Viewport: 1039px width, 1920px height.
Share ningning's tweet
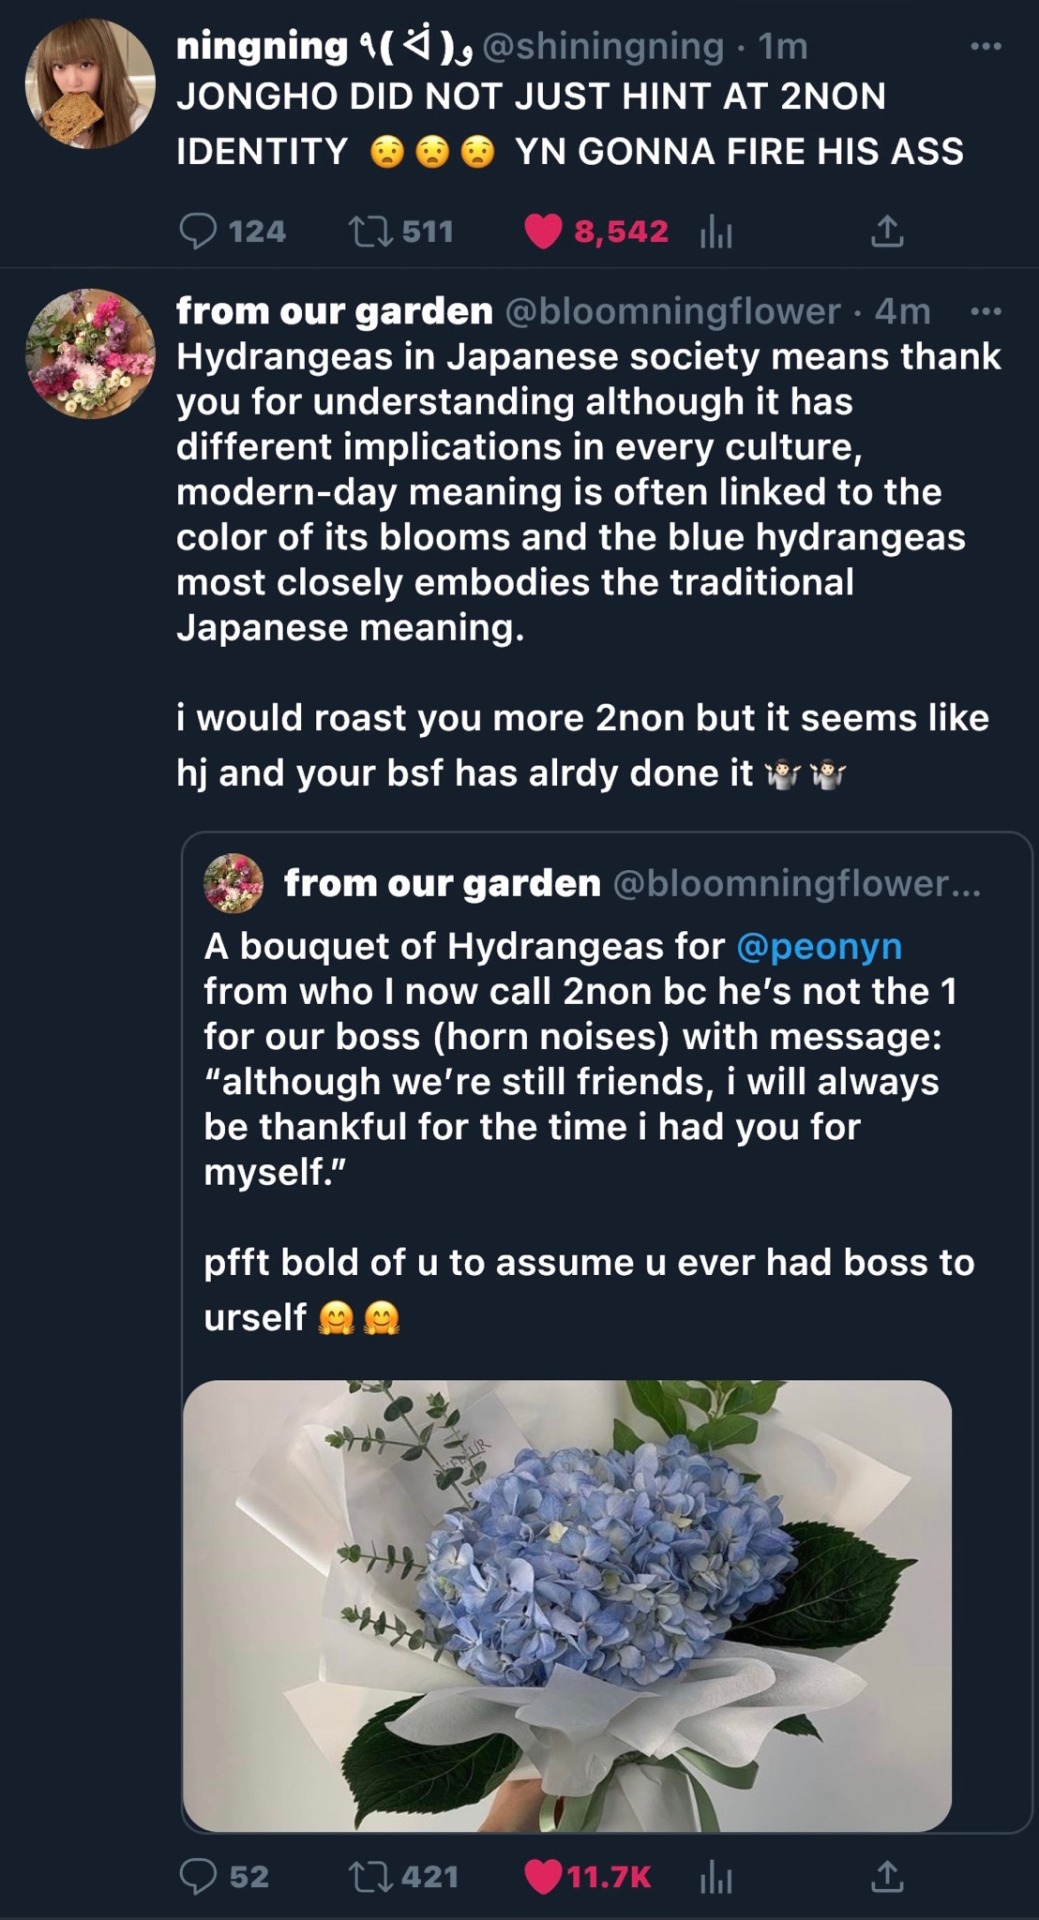tap(887, 232)
